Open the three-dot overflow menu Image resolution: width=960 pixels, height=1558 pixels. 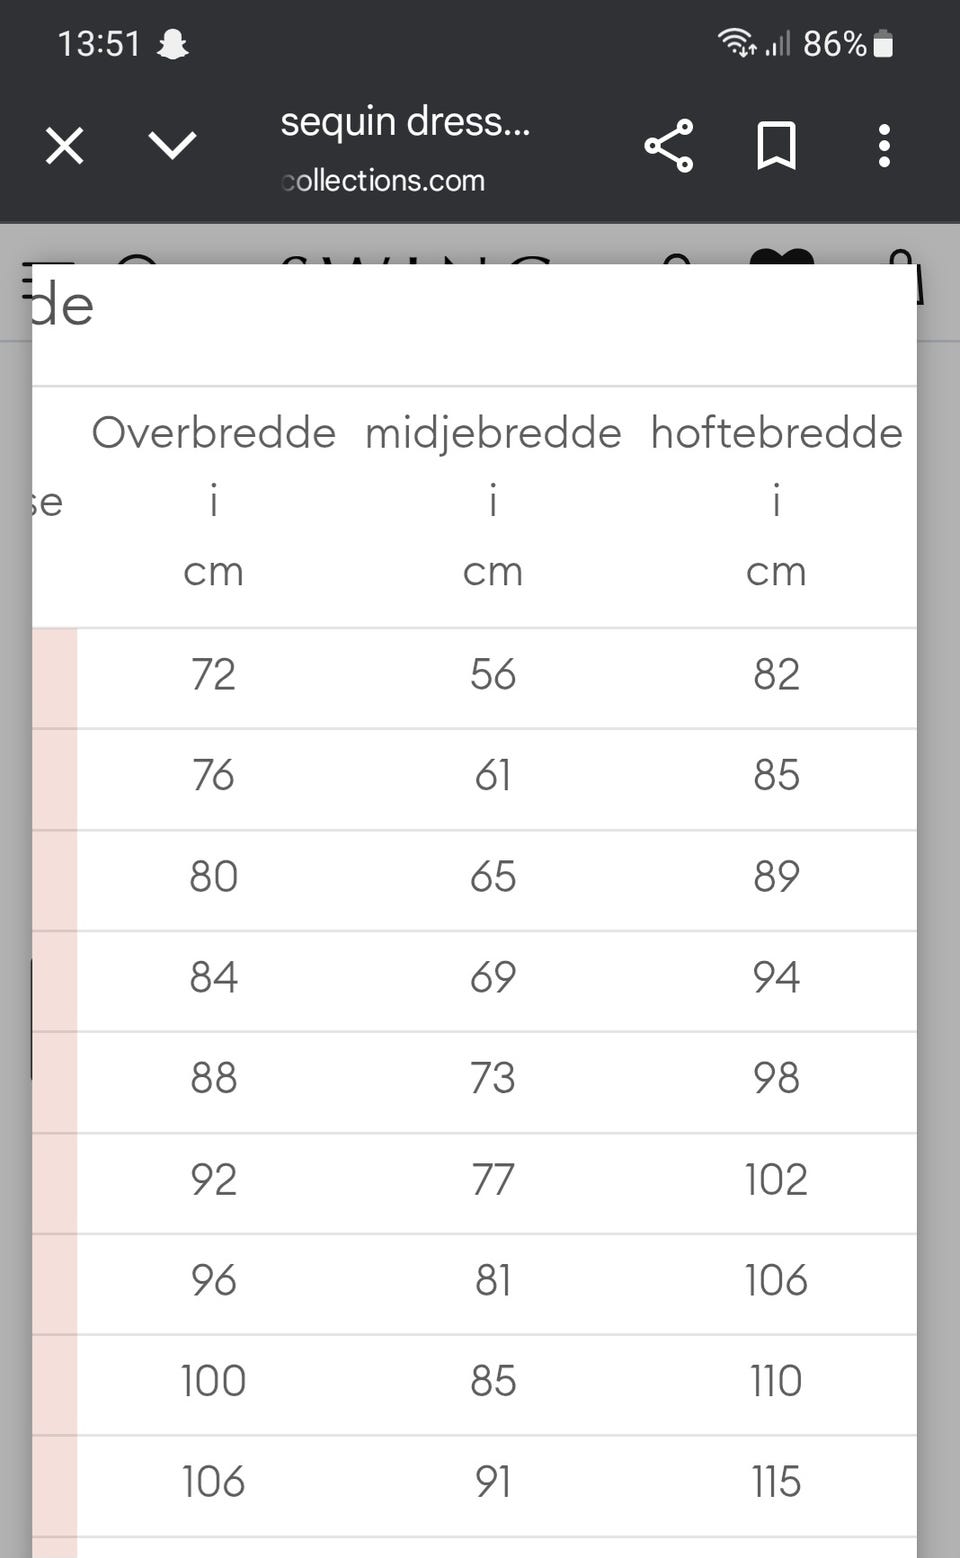click(x=883, y=146)
